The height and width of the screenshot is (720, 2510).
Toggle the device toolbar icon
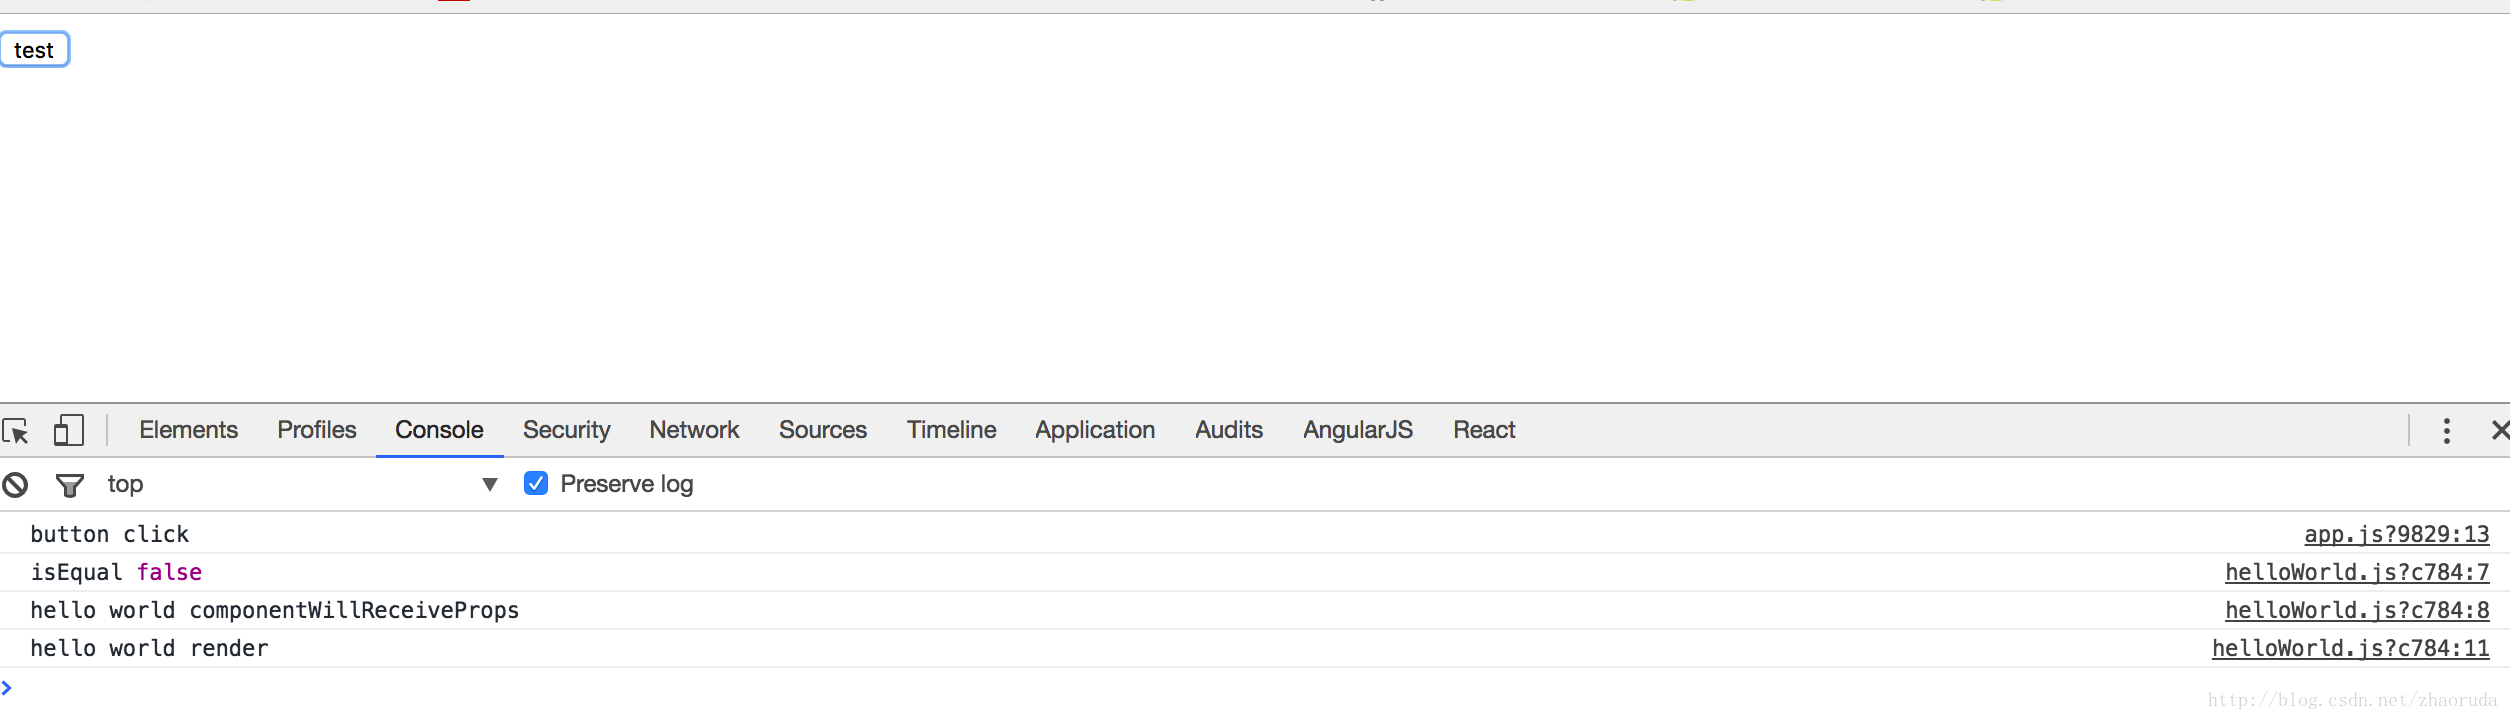point(68,430)
